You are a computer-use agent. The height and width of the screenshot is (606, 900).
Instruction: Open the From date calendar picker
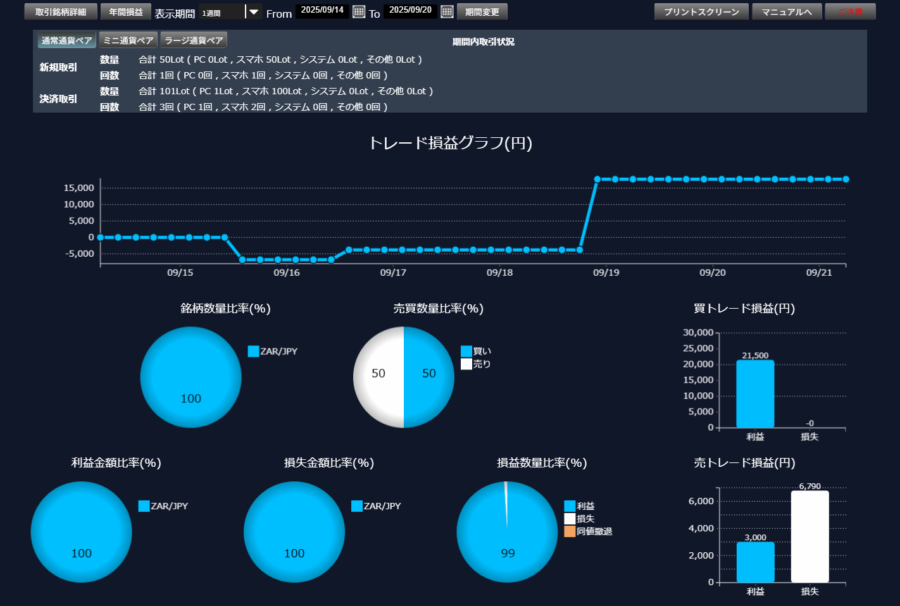click(x=359, y=12)
